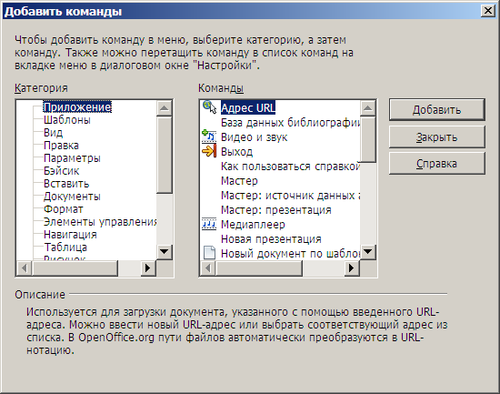This screenshot has height=394, width=500.
Task: Click the Видео и звук icon
Action: pyautogui.click(x=209, y=137)
